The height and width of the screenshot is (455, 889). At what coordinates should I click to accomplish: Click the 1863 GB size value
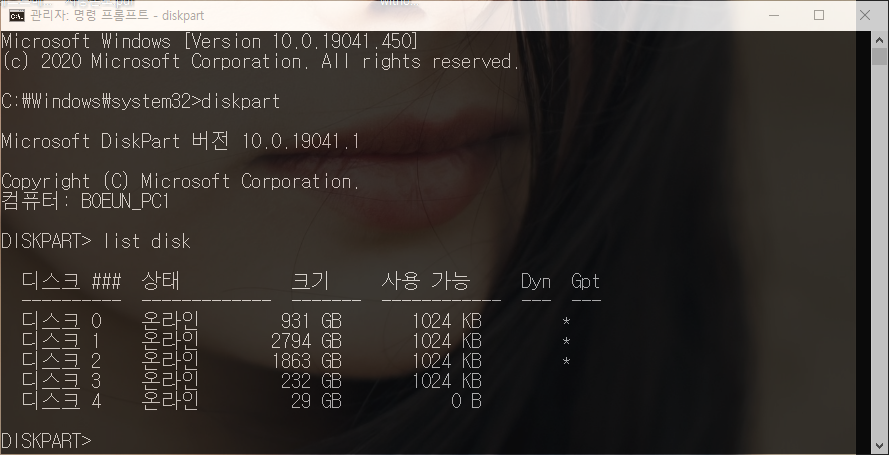click(306, 361)
